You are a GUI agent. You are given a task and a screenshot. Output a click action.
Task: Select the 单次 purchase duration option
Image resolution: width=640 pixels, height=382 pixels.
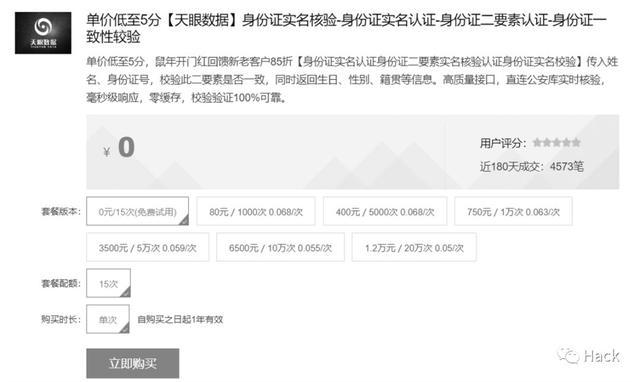click(108, 319)
